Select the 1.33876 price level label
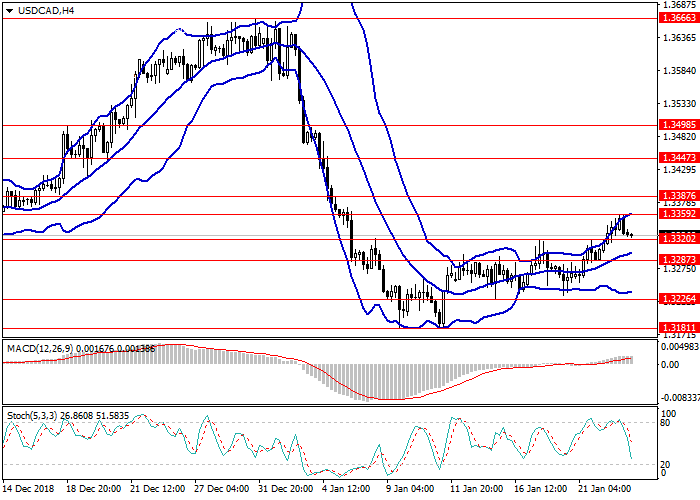The height and width of the screenshot is (500, 700). coord(679,196)
